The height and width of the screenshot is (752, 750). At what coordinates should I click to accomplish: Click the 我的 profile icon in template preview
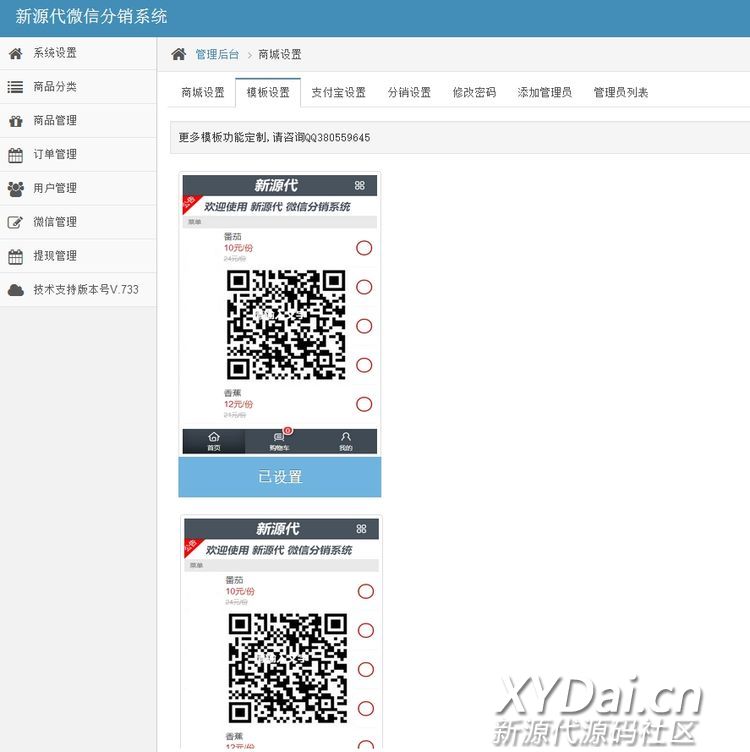point(346,436)
